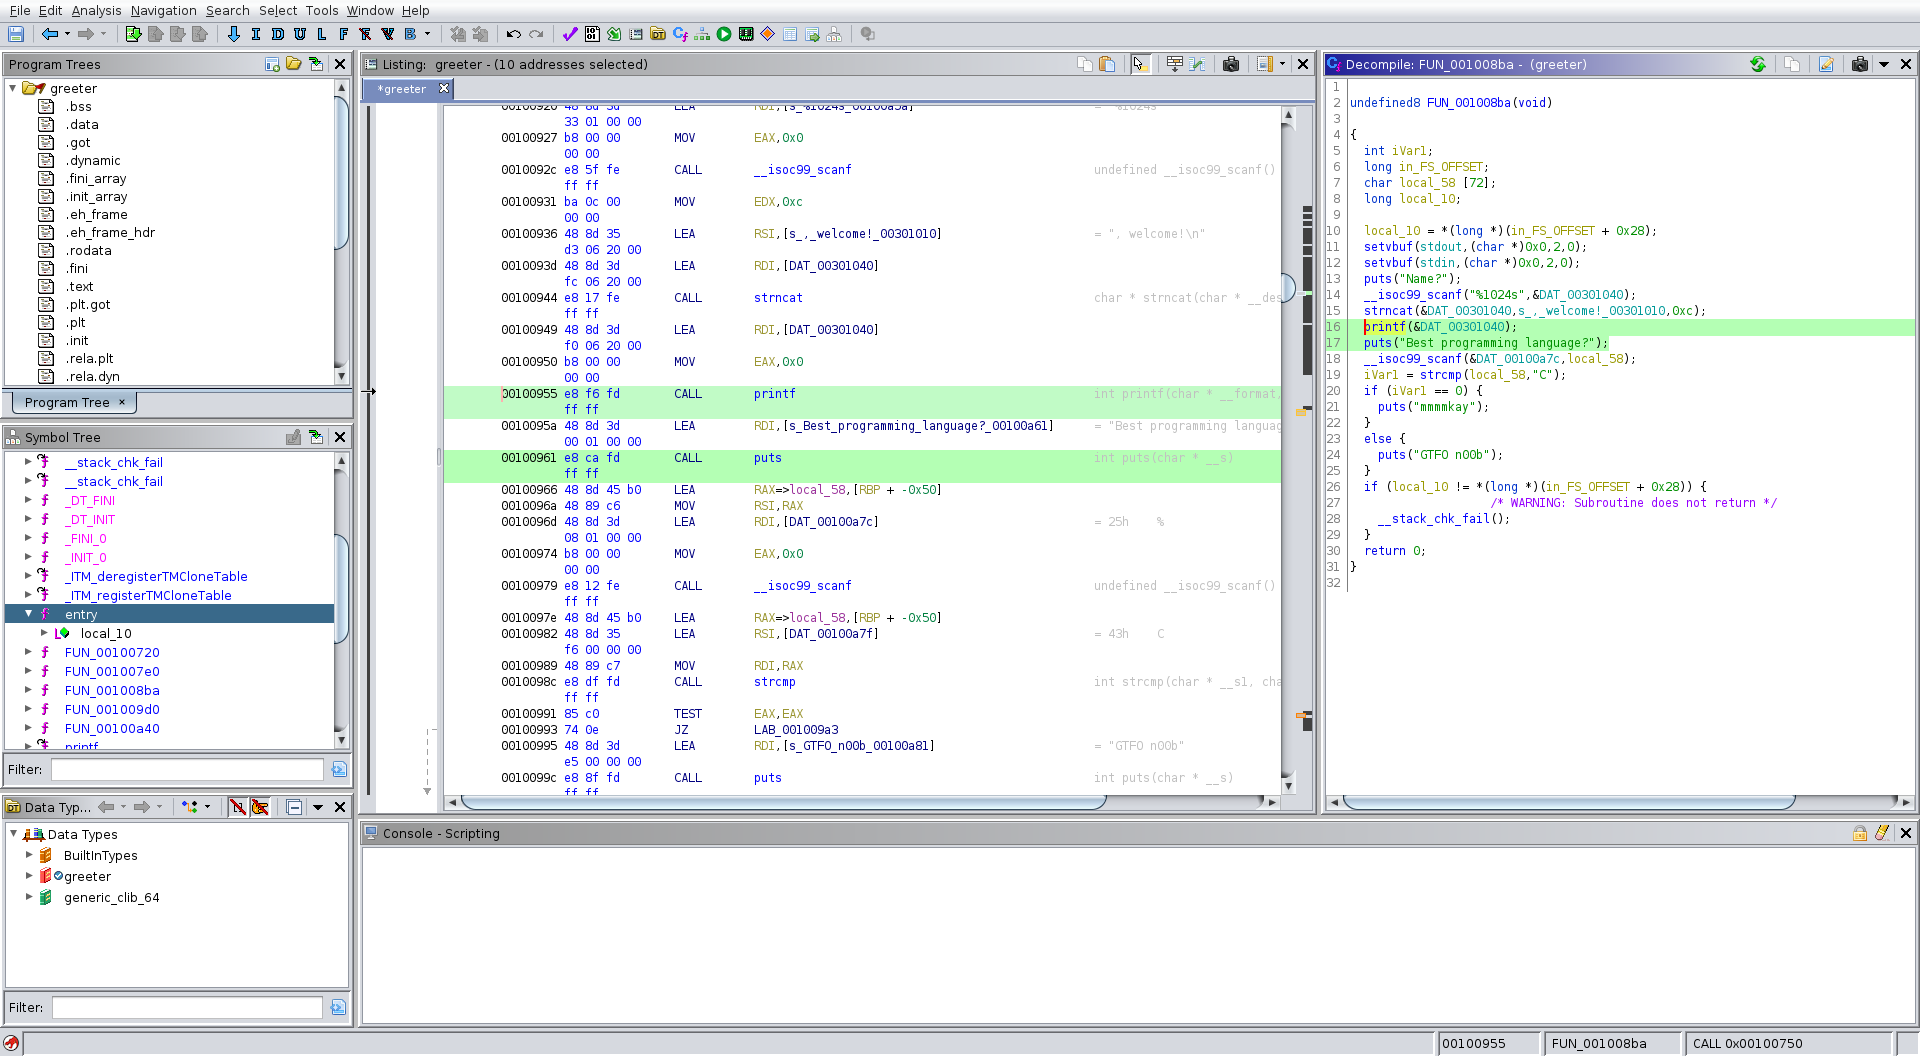Expand BuiltInTypes node in Data Types
The width and height of the screenshot is (1920, 1056).
point(29,855)
